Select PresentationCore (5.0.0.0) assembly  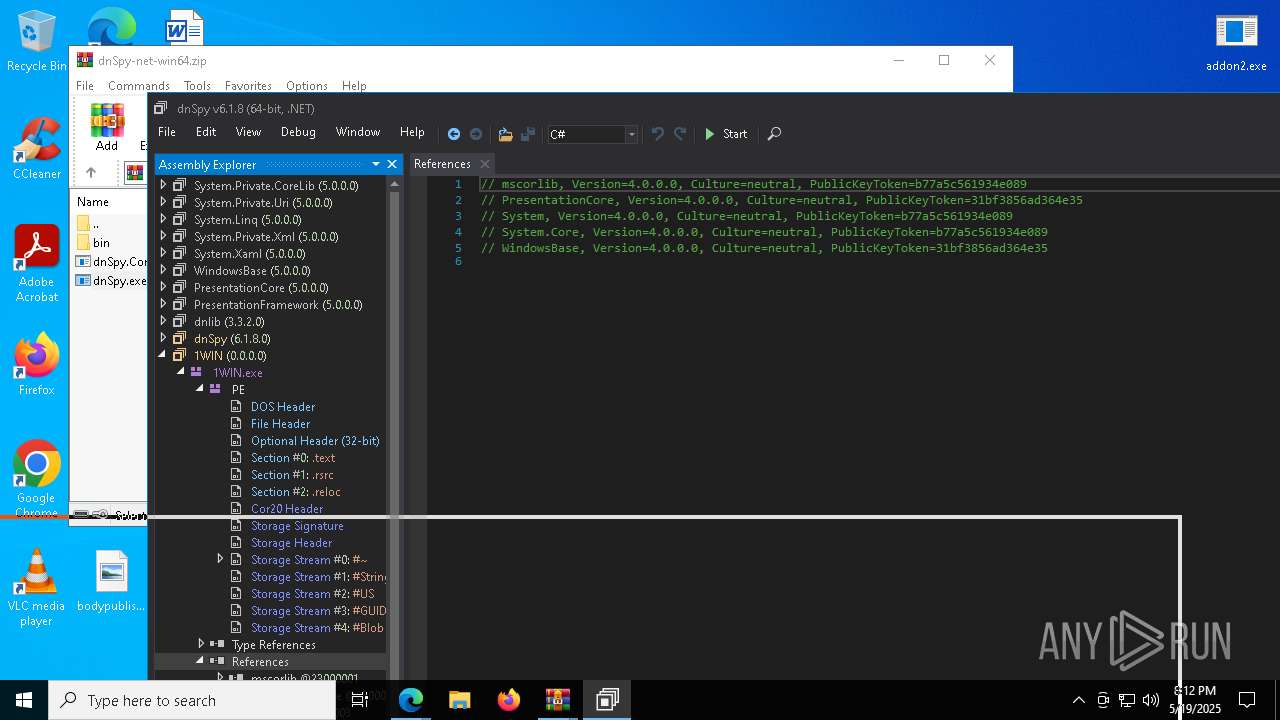261,287
